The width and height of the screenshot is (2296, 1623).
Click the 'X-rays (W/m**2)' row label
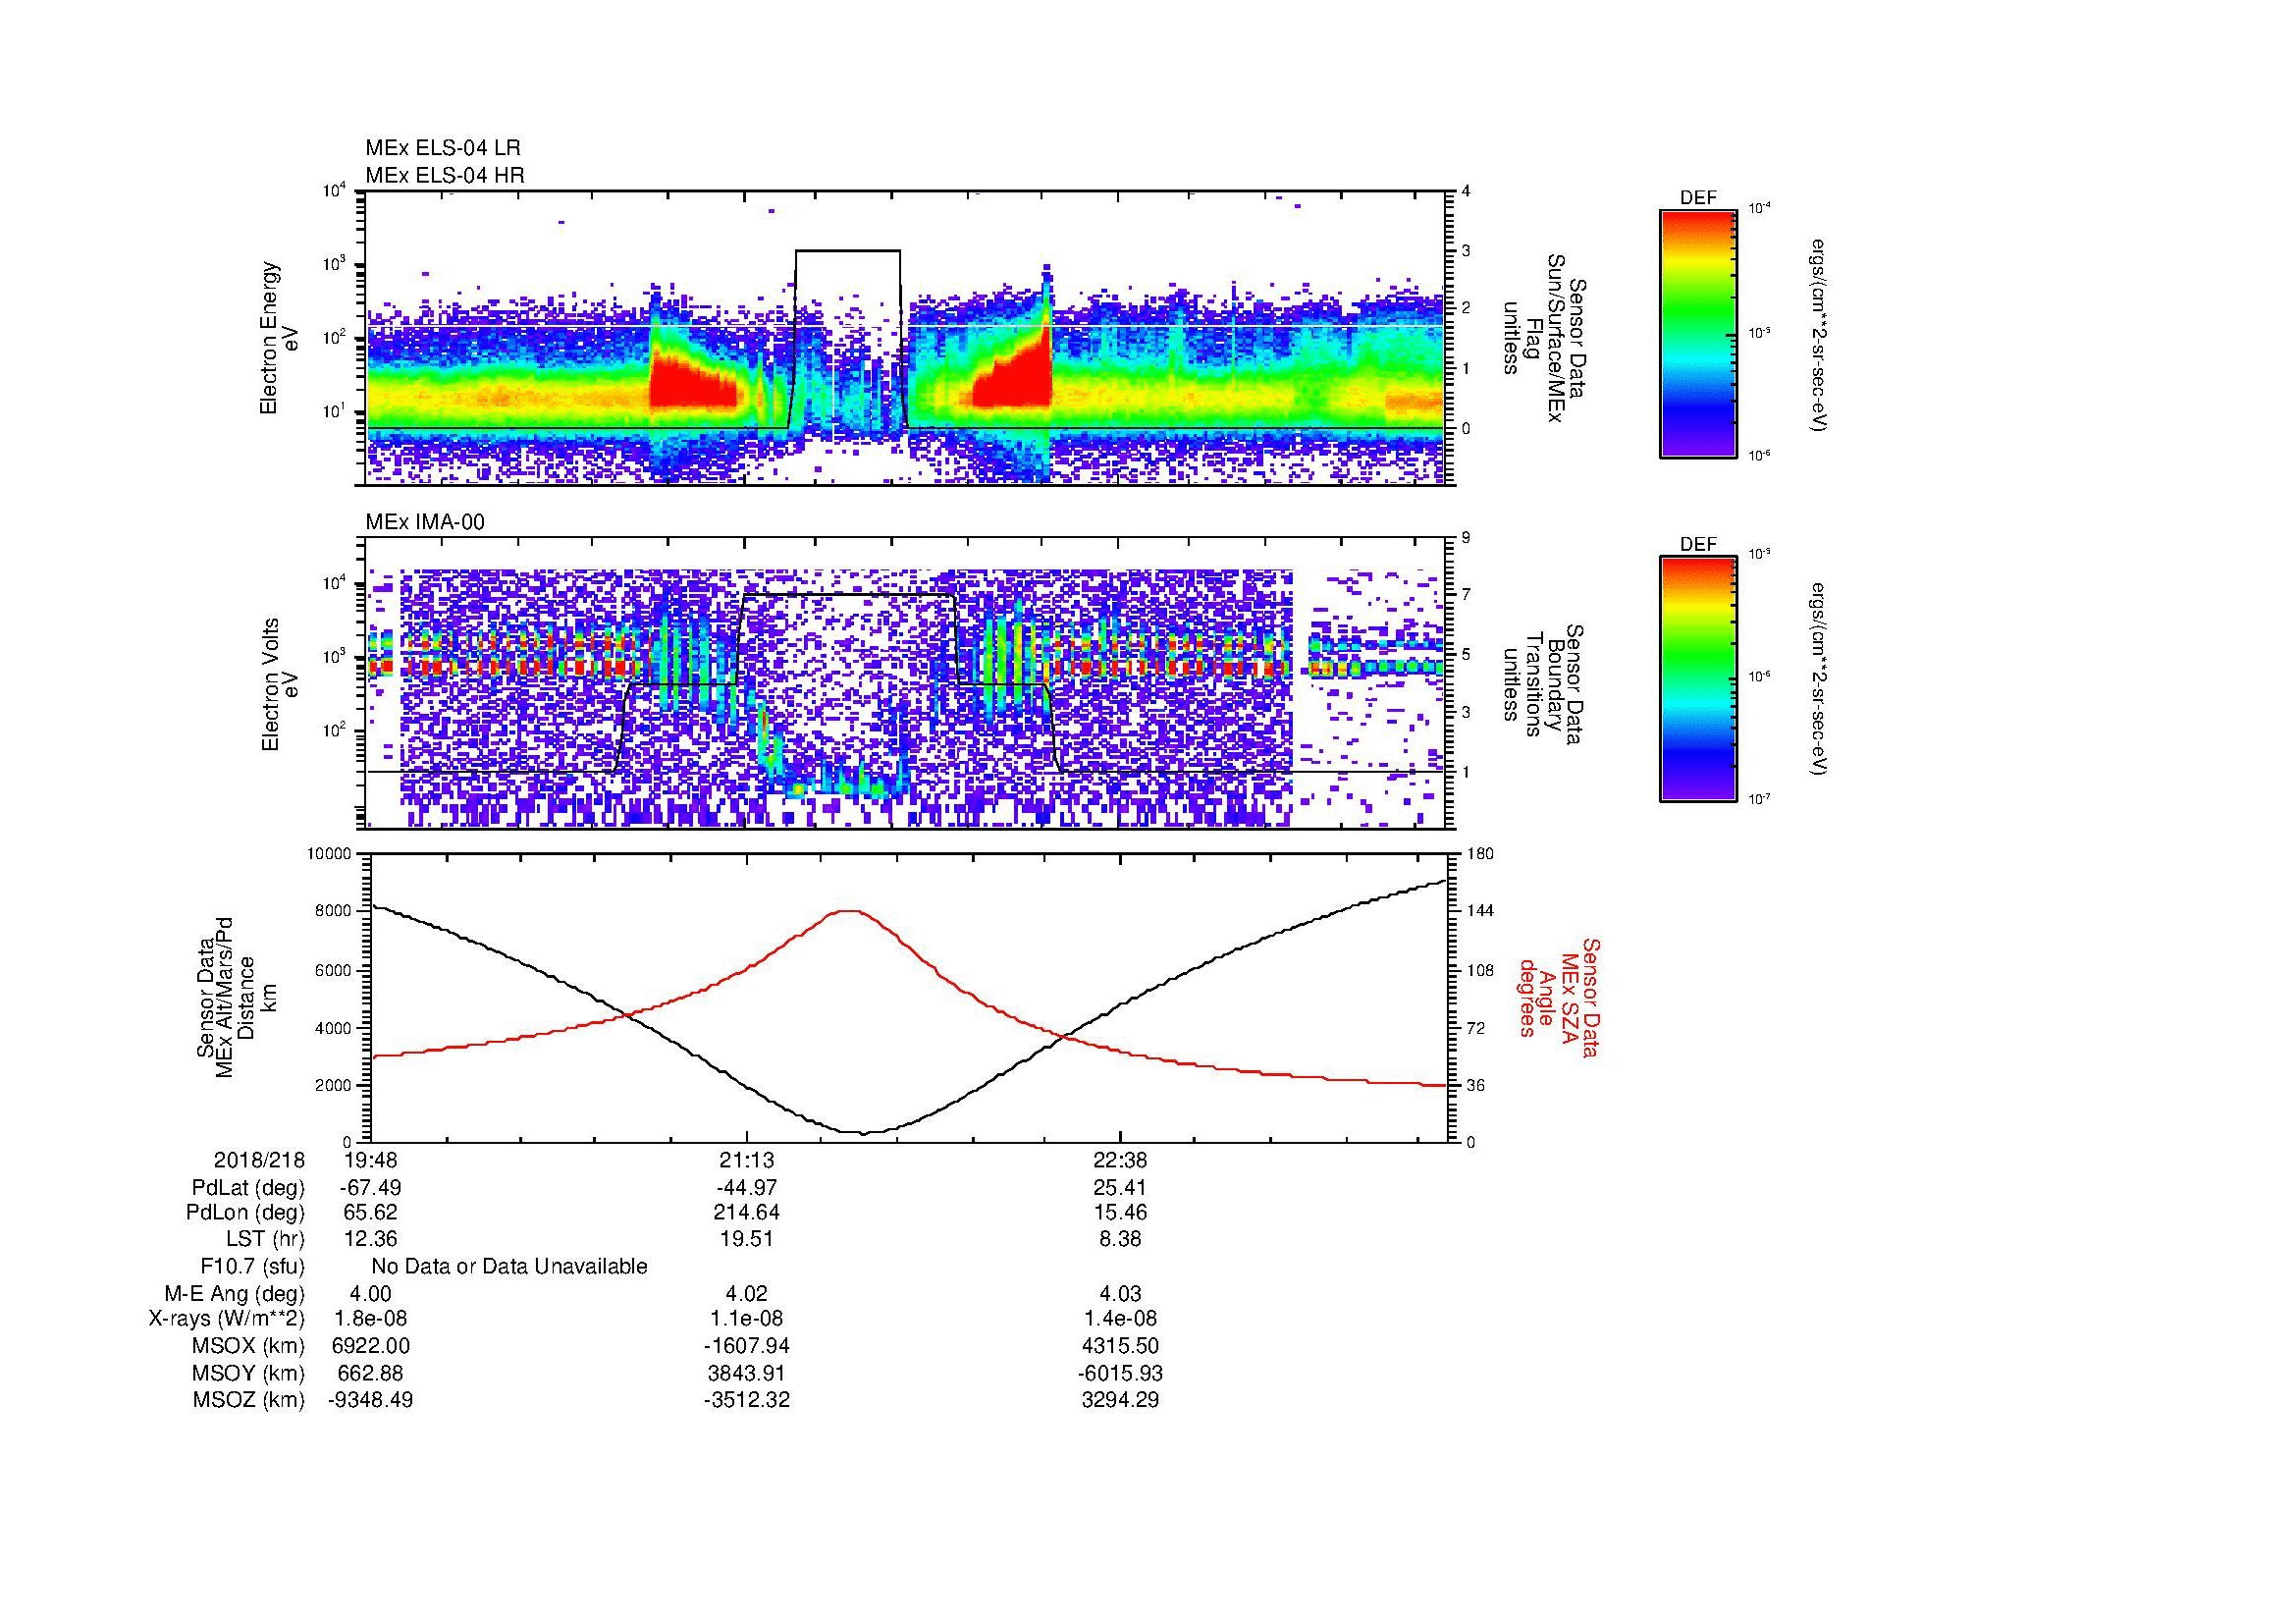(x=227, y=1320)
